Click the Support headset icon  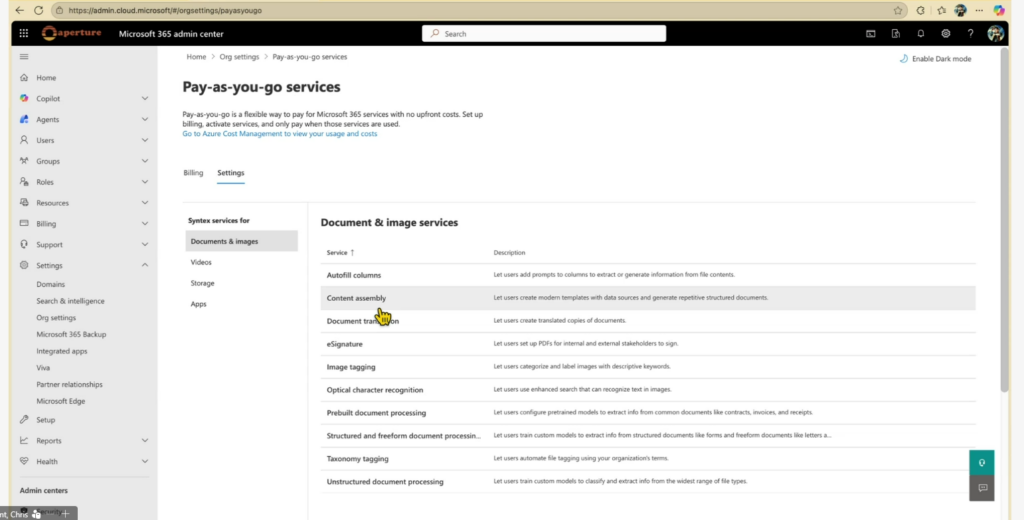(24, 244)
